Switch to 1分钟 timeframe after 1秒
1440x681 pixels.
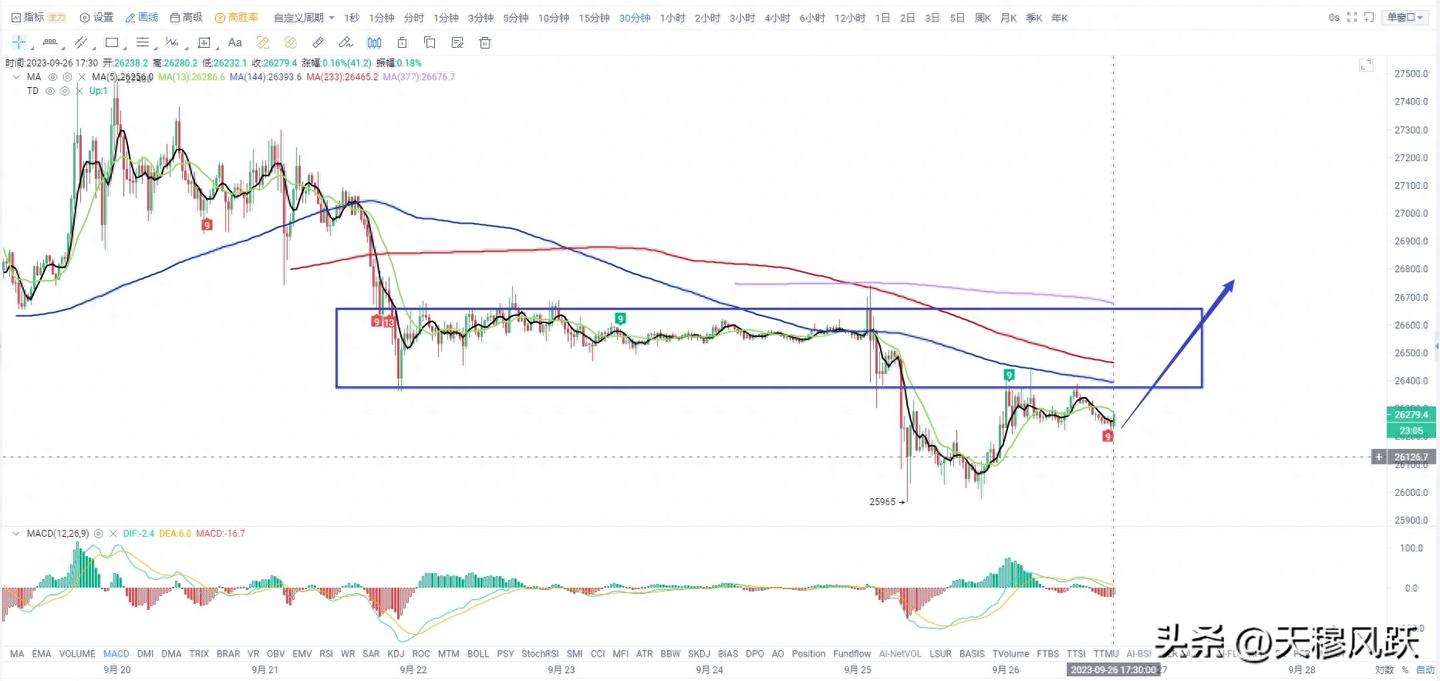[x=382, y=18]
